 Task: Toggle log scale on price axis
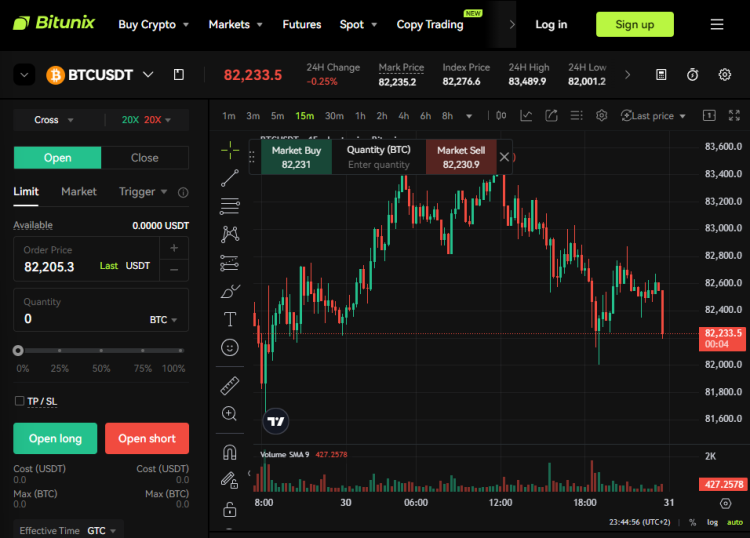point(712,522)
